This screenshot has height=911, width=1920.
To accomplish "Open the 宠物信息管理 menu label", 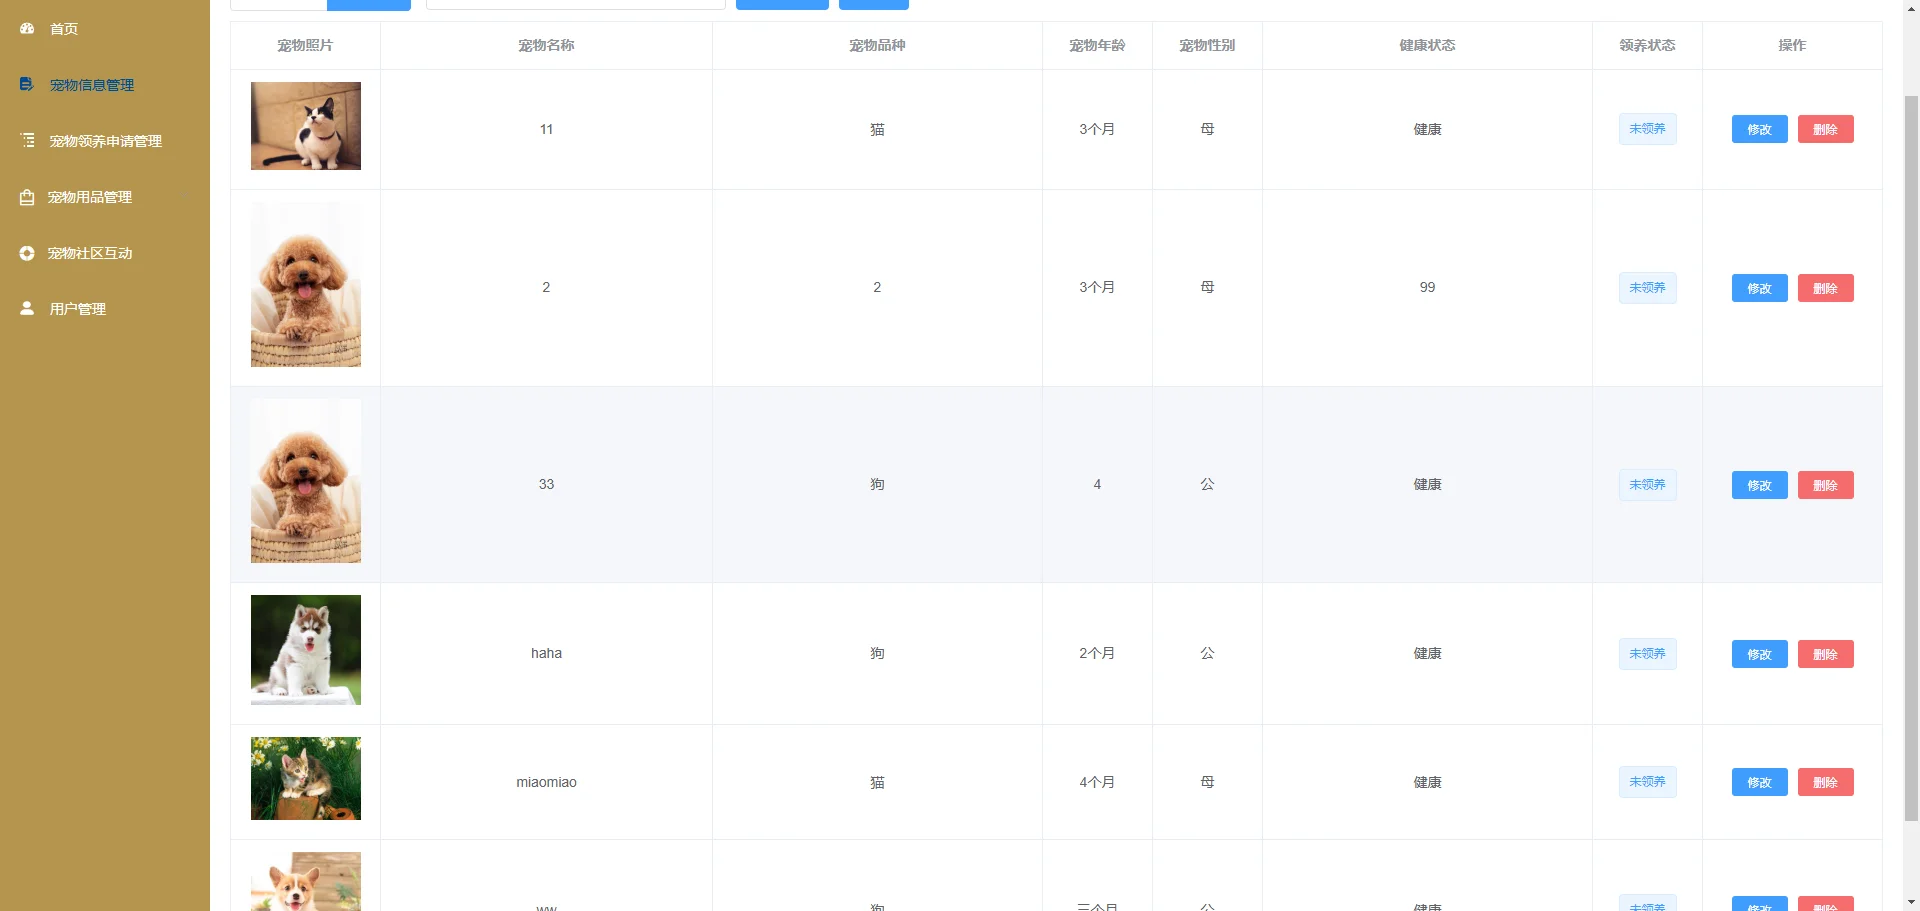I will pyautogui.click(x=92, y=85).
